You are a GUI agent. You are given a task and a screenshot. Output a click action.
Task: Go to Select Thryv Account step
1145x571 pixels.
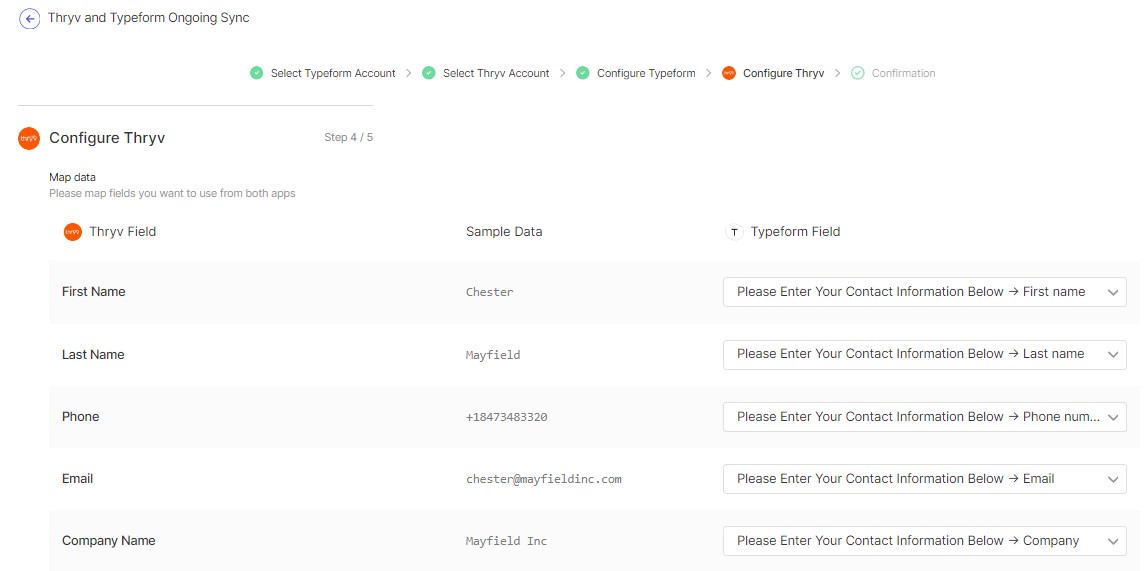point(496,73)
